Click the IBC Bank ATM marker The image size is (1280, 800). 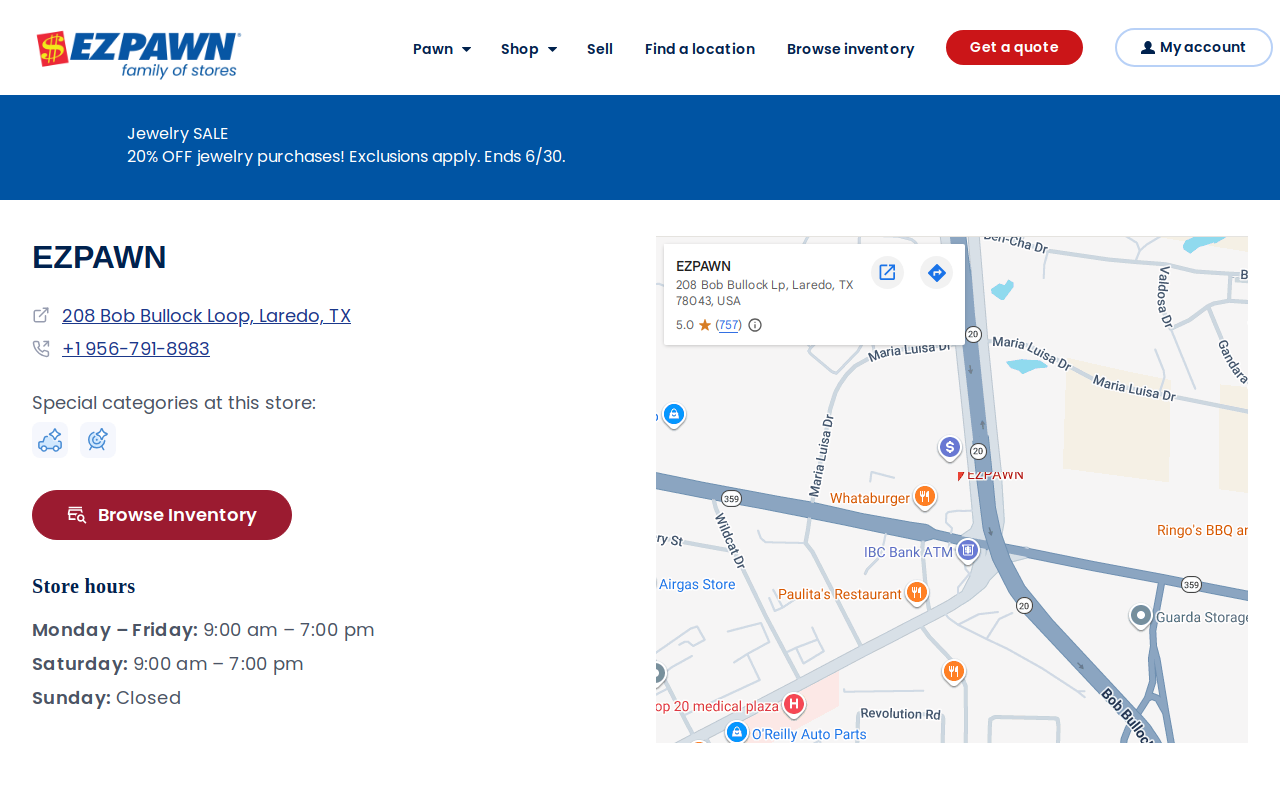click(967, 551)
